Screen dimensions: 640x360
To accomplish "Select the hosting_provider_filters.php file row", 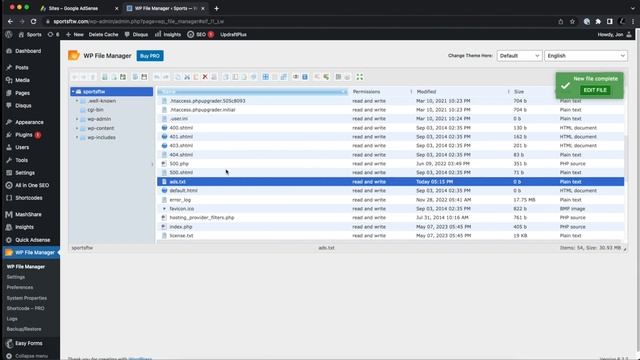I will pyautogui.click(x=391, y=218).
